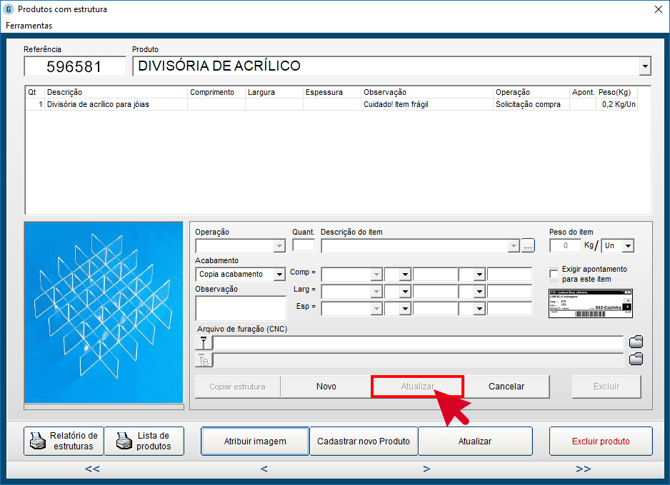Click the Observação column header
The width and height of the screenshot is (670, 485).
(x=427, y=92)
